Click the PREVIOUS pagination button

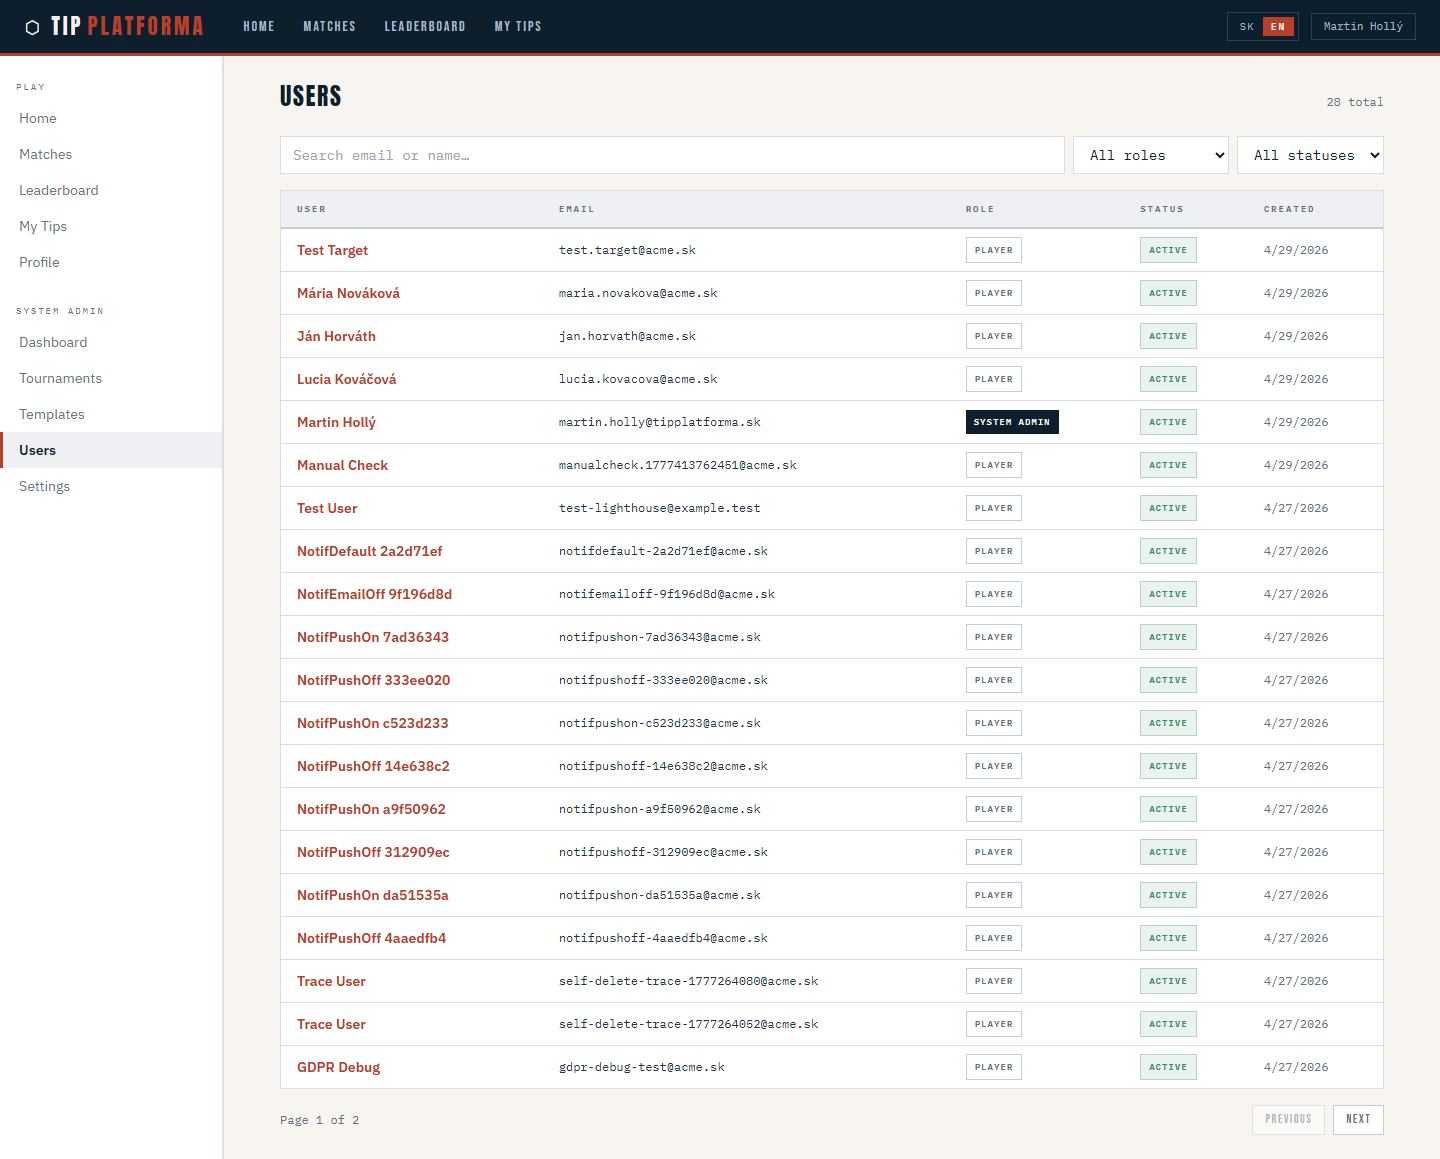click(x=1288, y=1119)
